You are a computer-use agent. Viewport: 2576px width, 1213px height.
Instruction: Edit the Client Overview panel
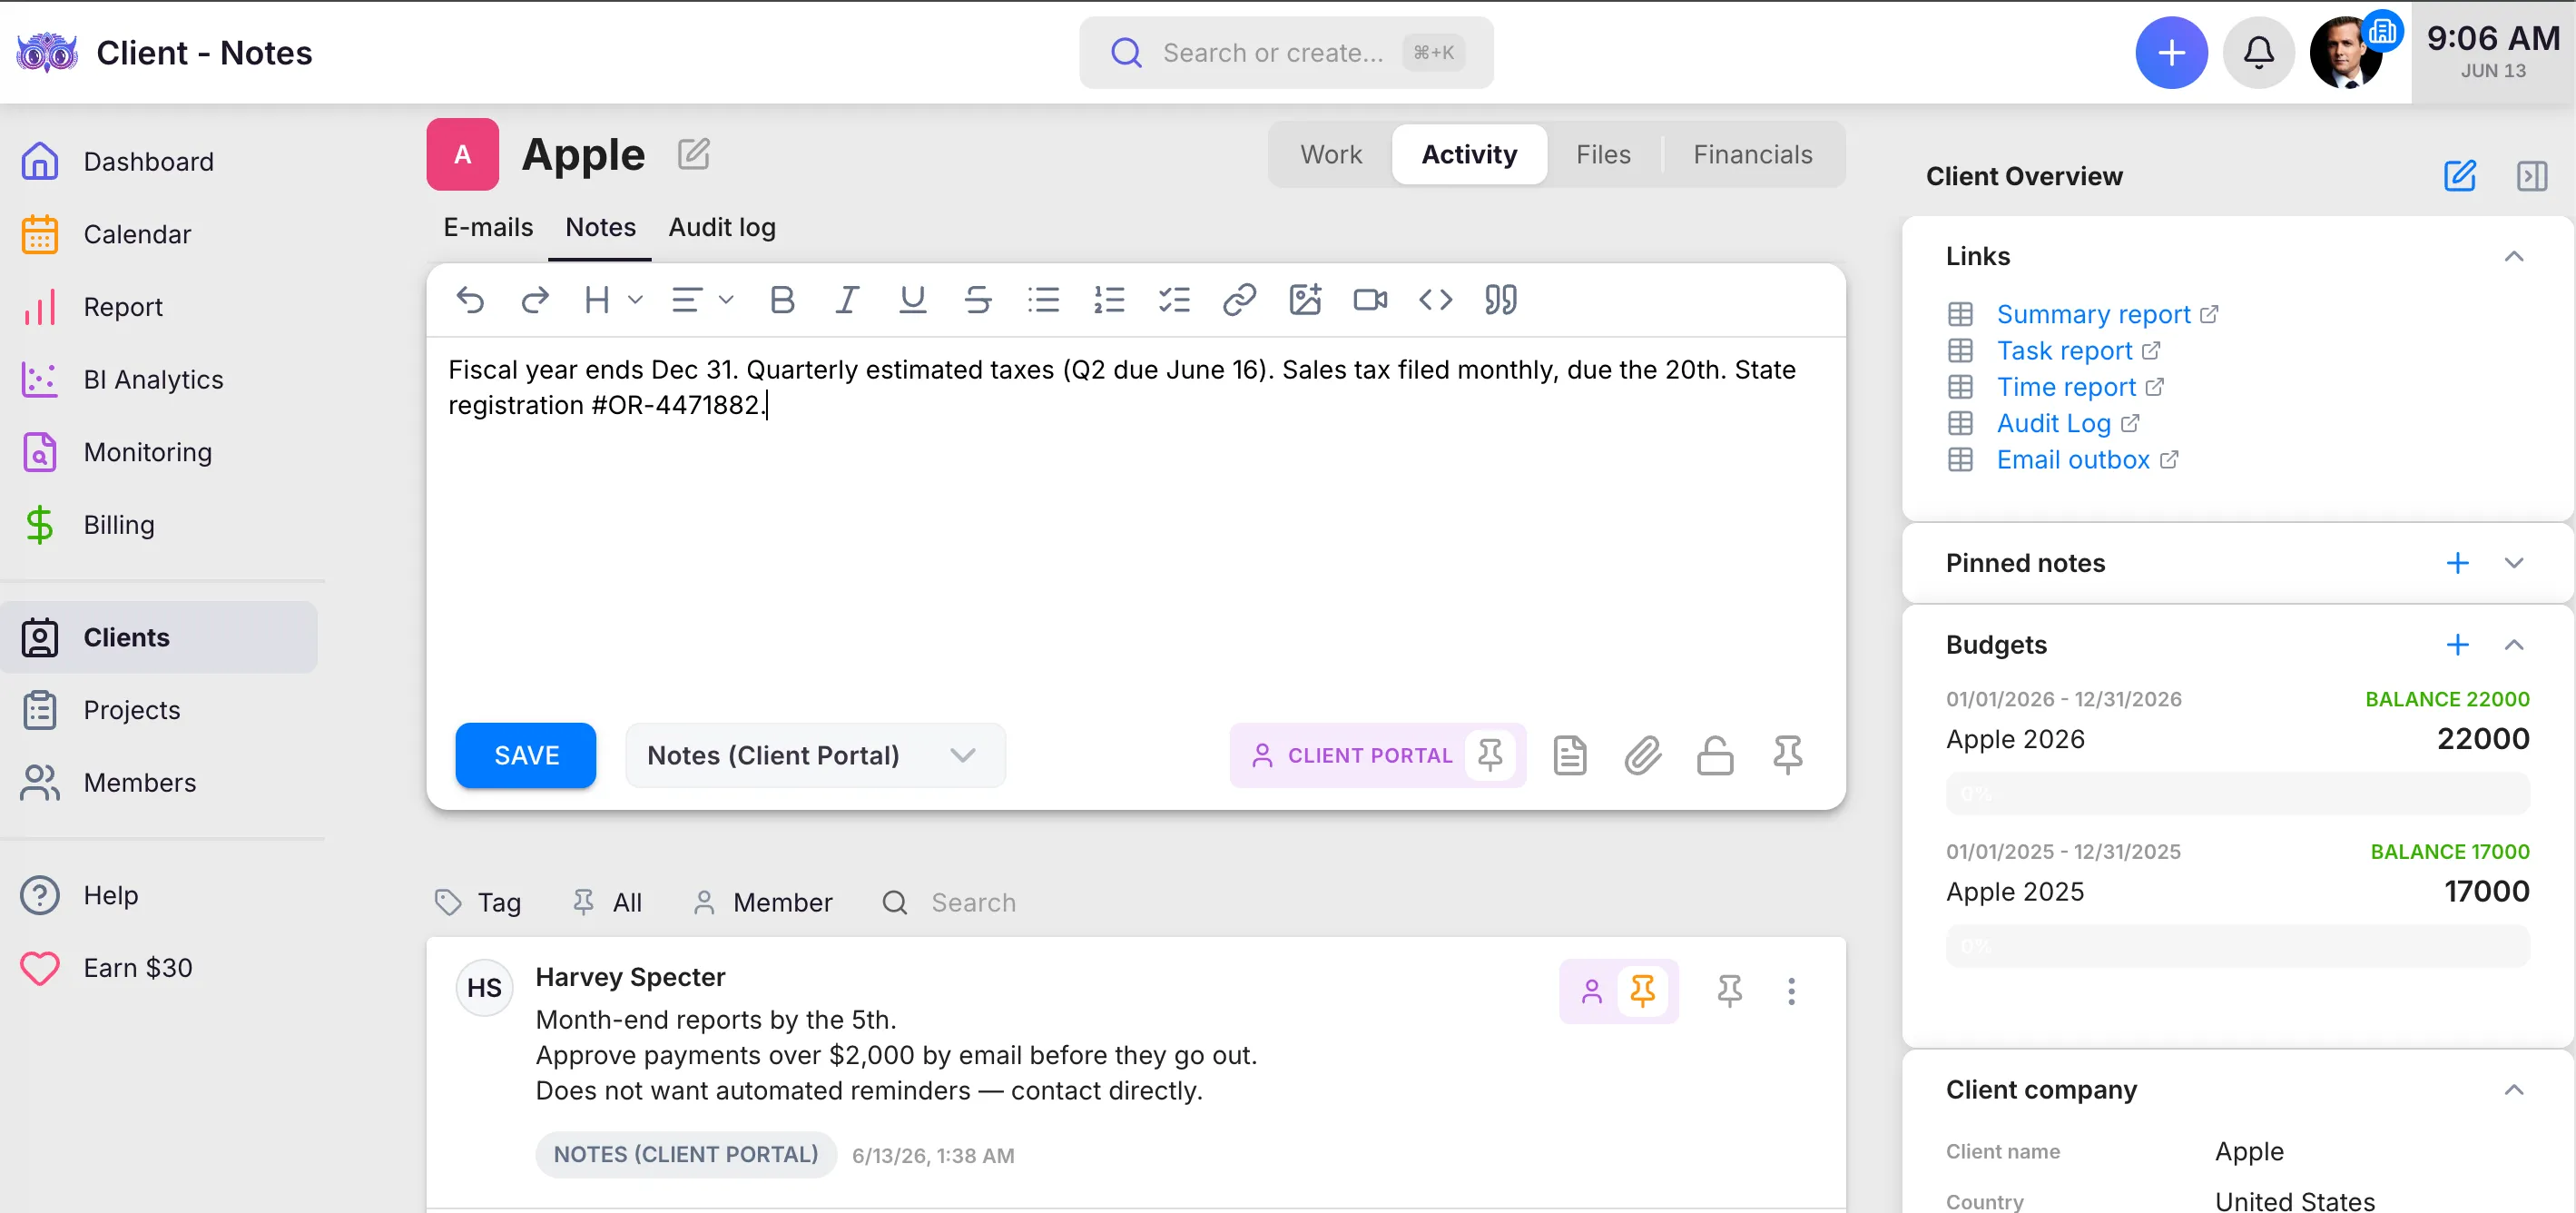tap(2460, 176)
